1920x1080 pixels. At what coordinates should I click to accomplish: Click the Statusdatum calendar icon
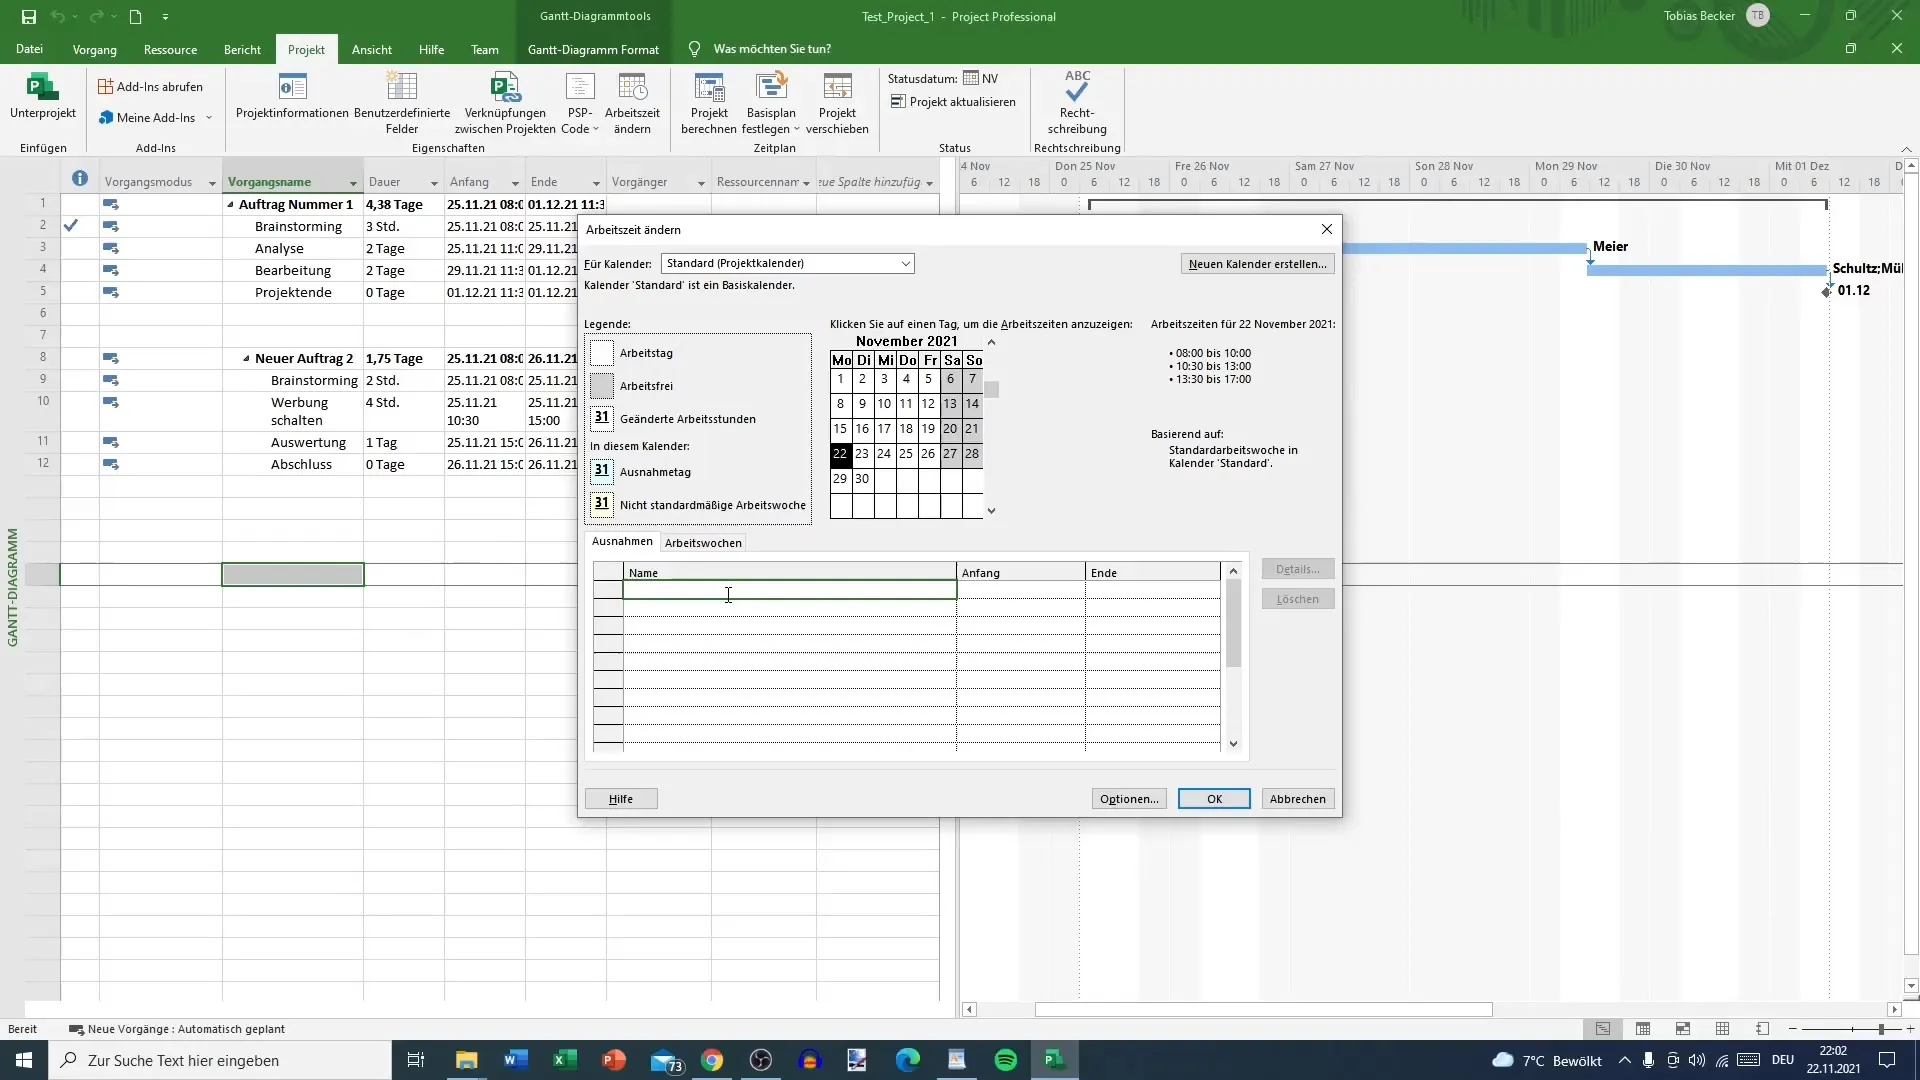(971, 78)
